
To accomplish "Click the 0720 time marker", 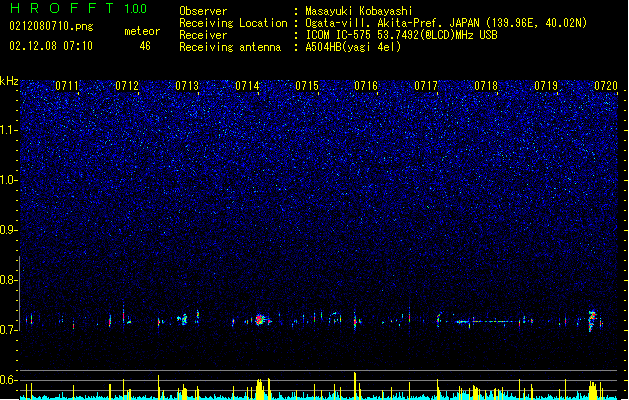I will (x=606, y=86).
